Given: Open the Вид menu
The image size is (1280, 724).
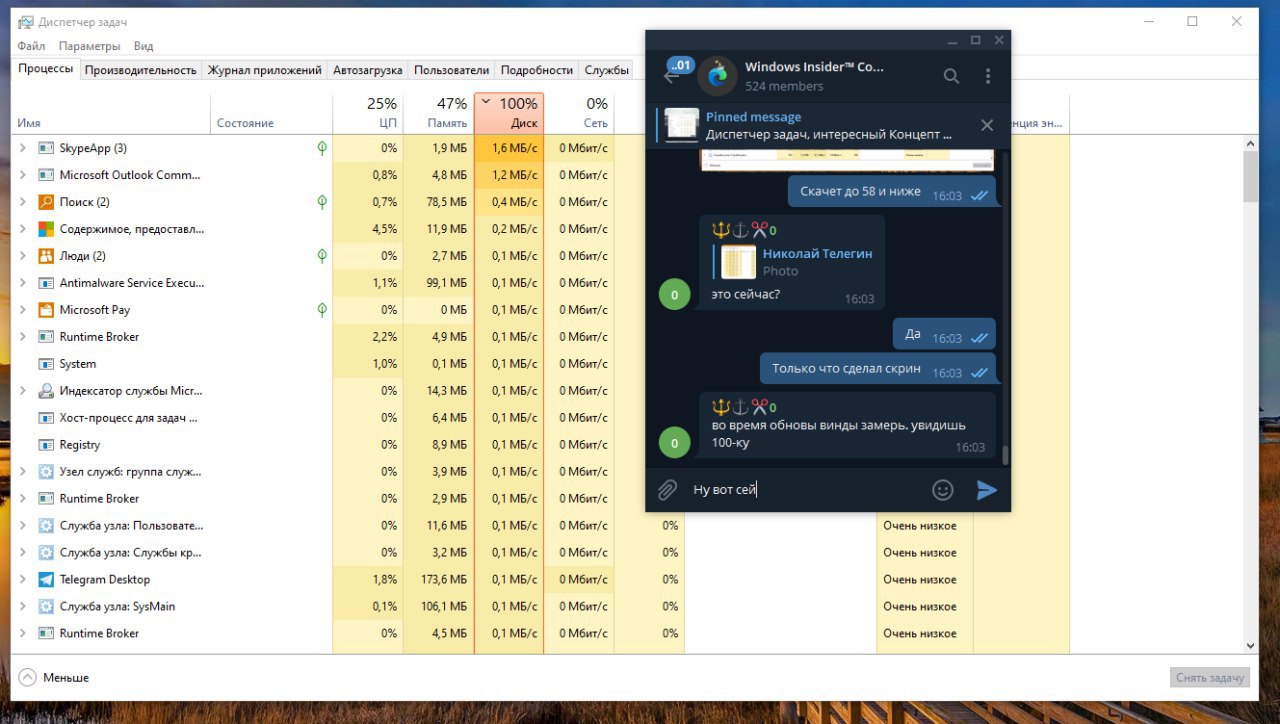Looking at the screenshot, I should click(143, 46).
